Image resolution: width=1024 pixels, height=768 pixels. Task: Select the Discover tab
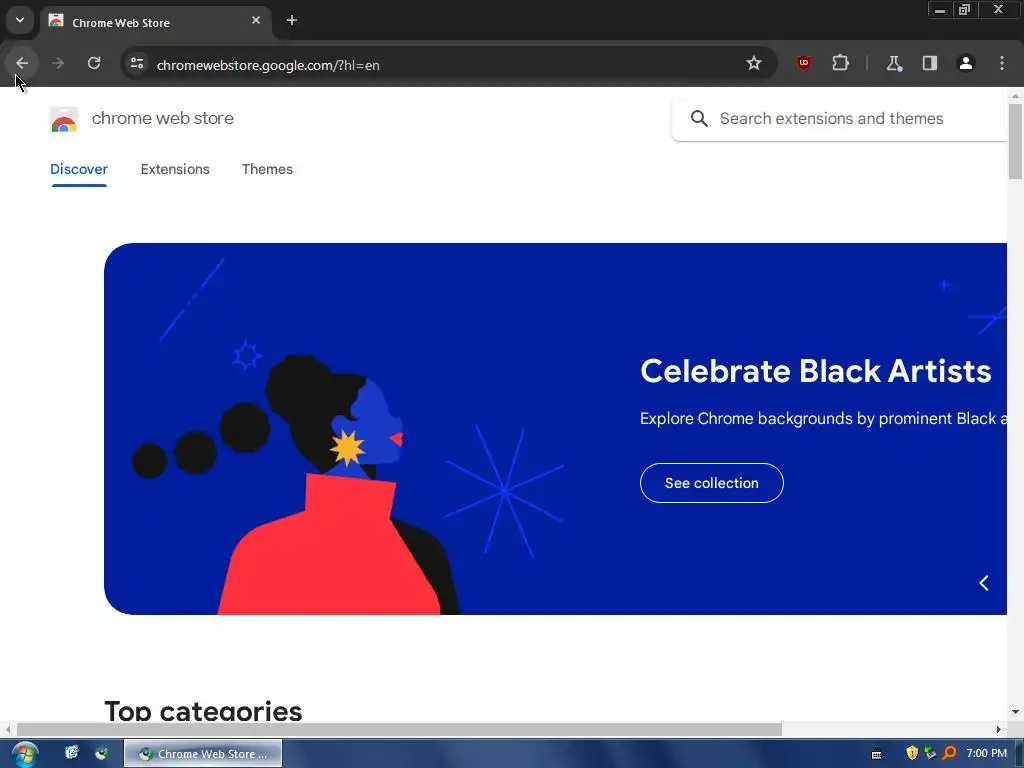coord(79,169)
